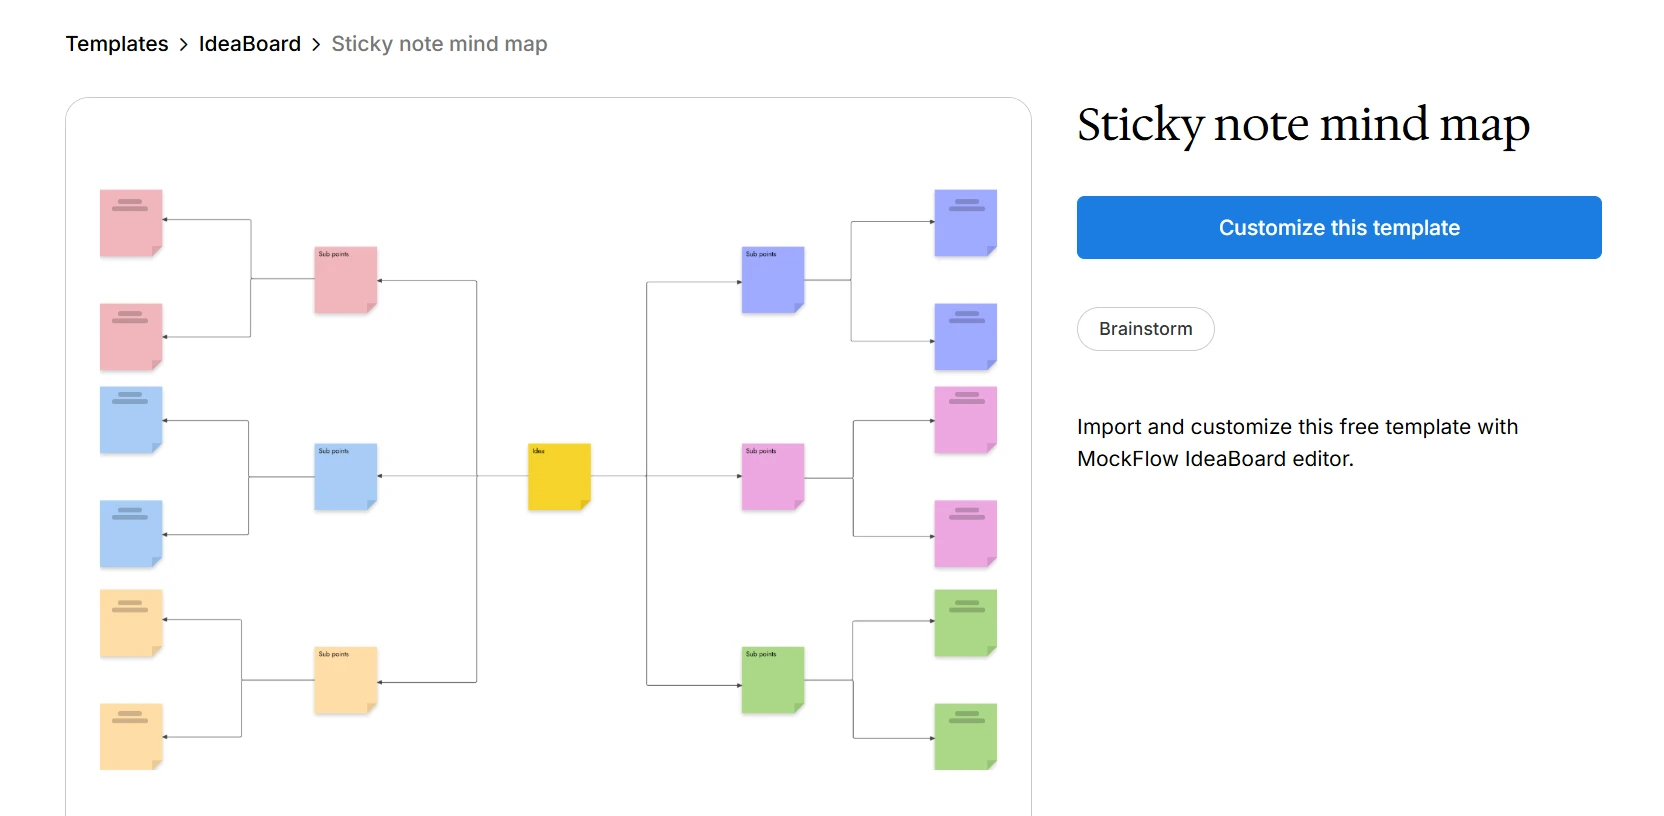Click the upper blue sticky note on left

130,420
